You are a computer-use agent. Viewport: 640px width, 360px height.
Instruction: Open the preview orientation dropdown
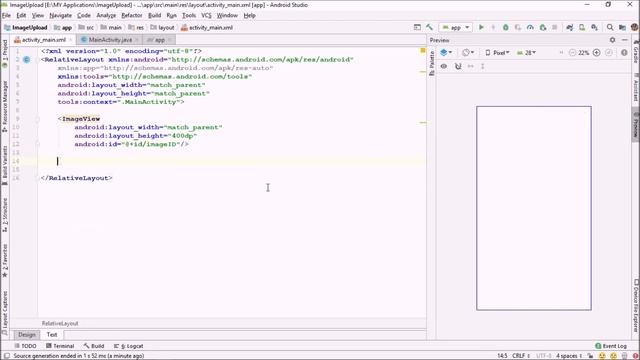tap(468, 53)
